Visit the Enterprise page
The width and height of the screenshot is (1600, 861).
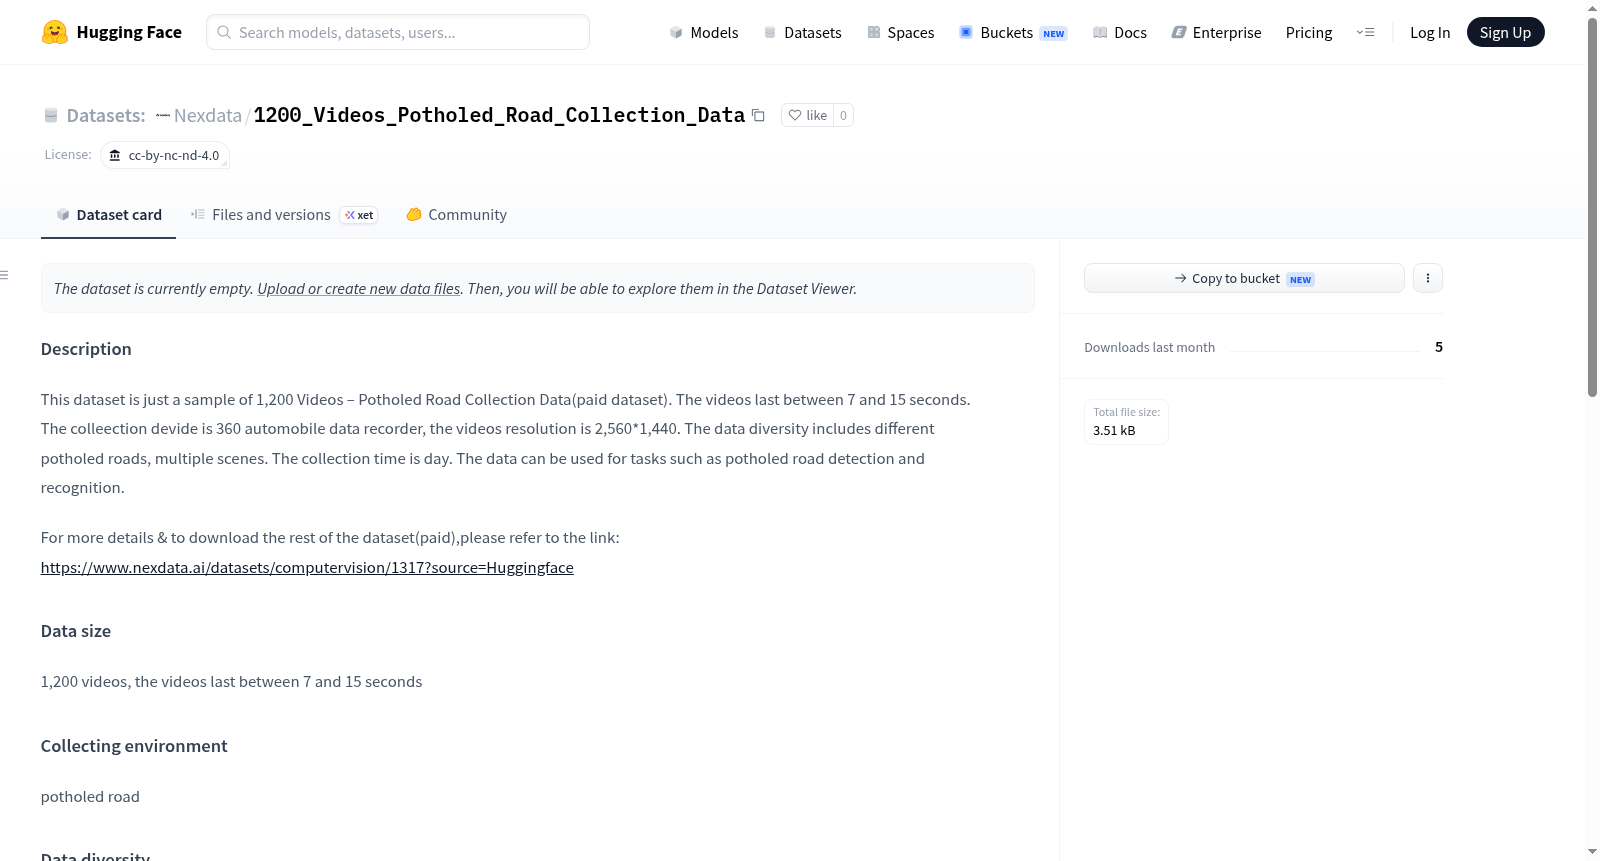click(1216, 32)
